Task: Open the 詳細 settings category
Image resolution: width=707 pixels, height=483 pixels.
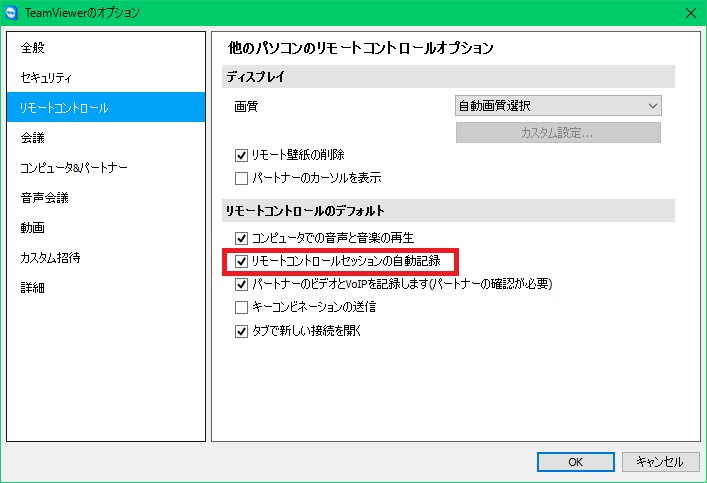Action: pyautogui.click(x=106, y=287)
